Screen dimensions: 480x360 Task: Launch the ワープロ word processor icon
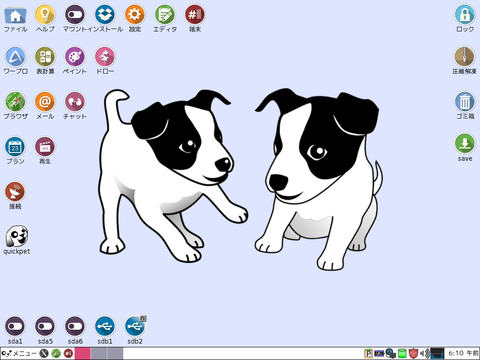(15, 57)
